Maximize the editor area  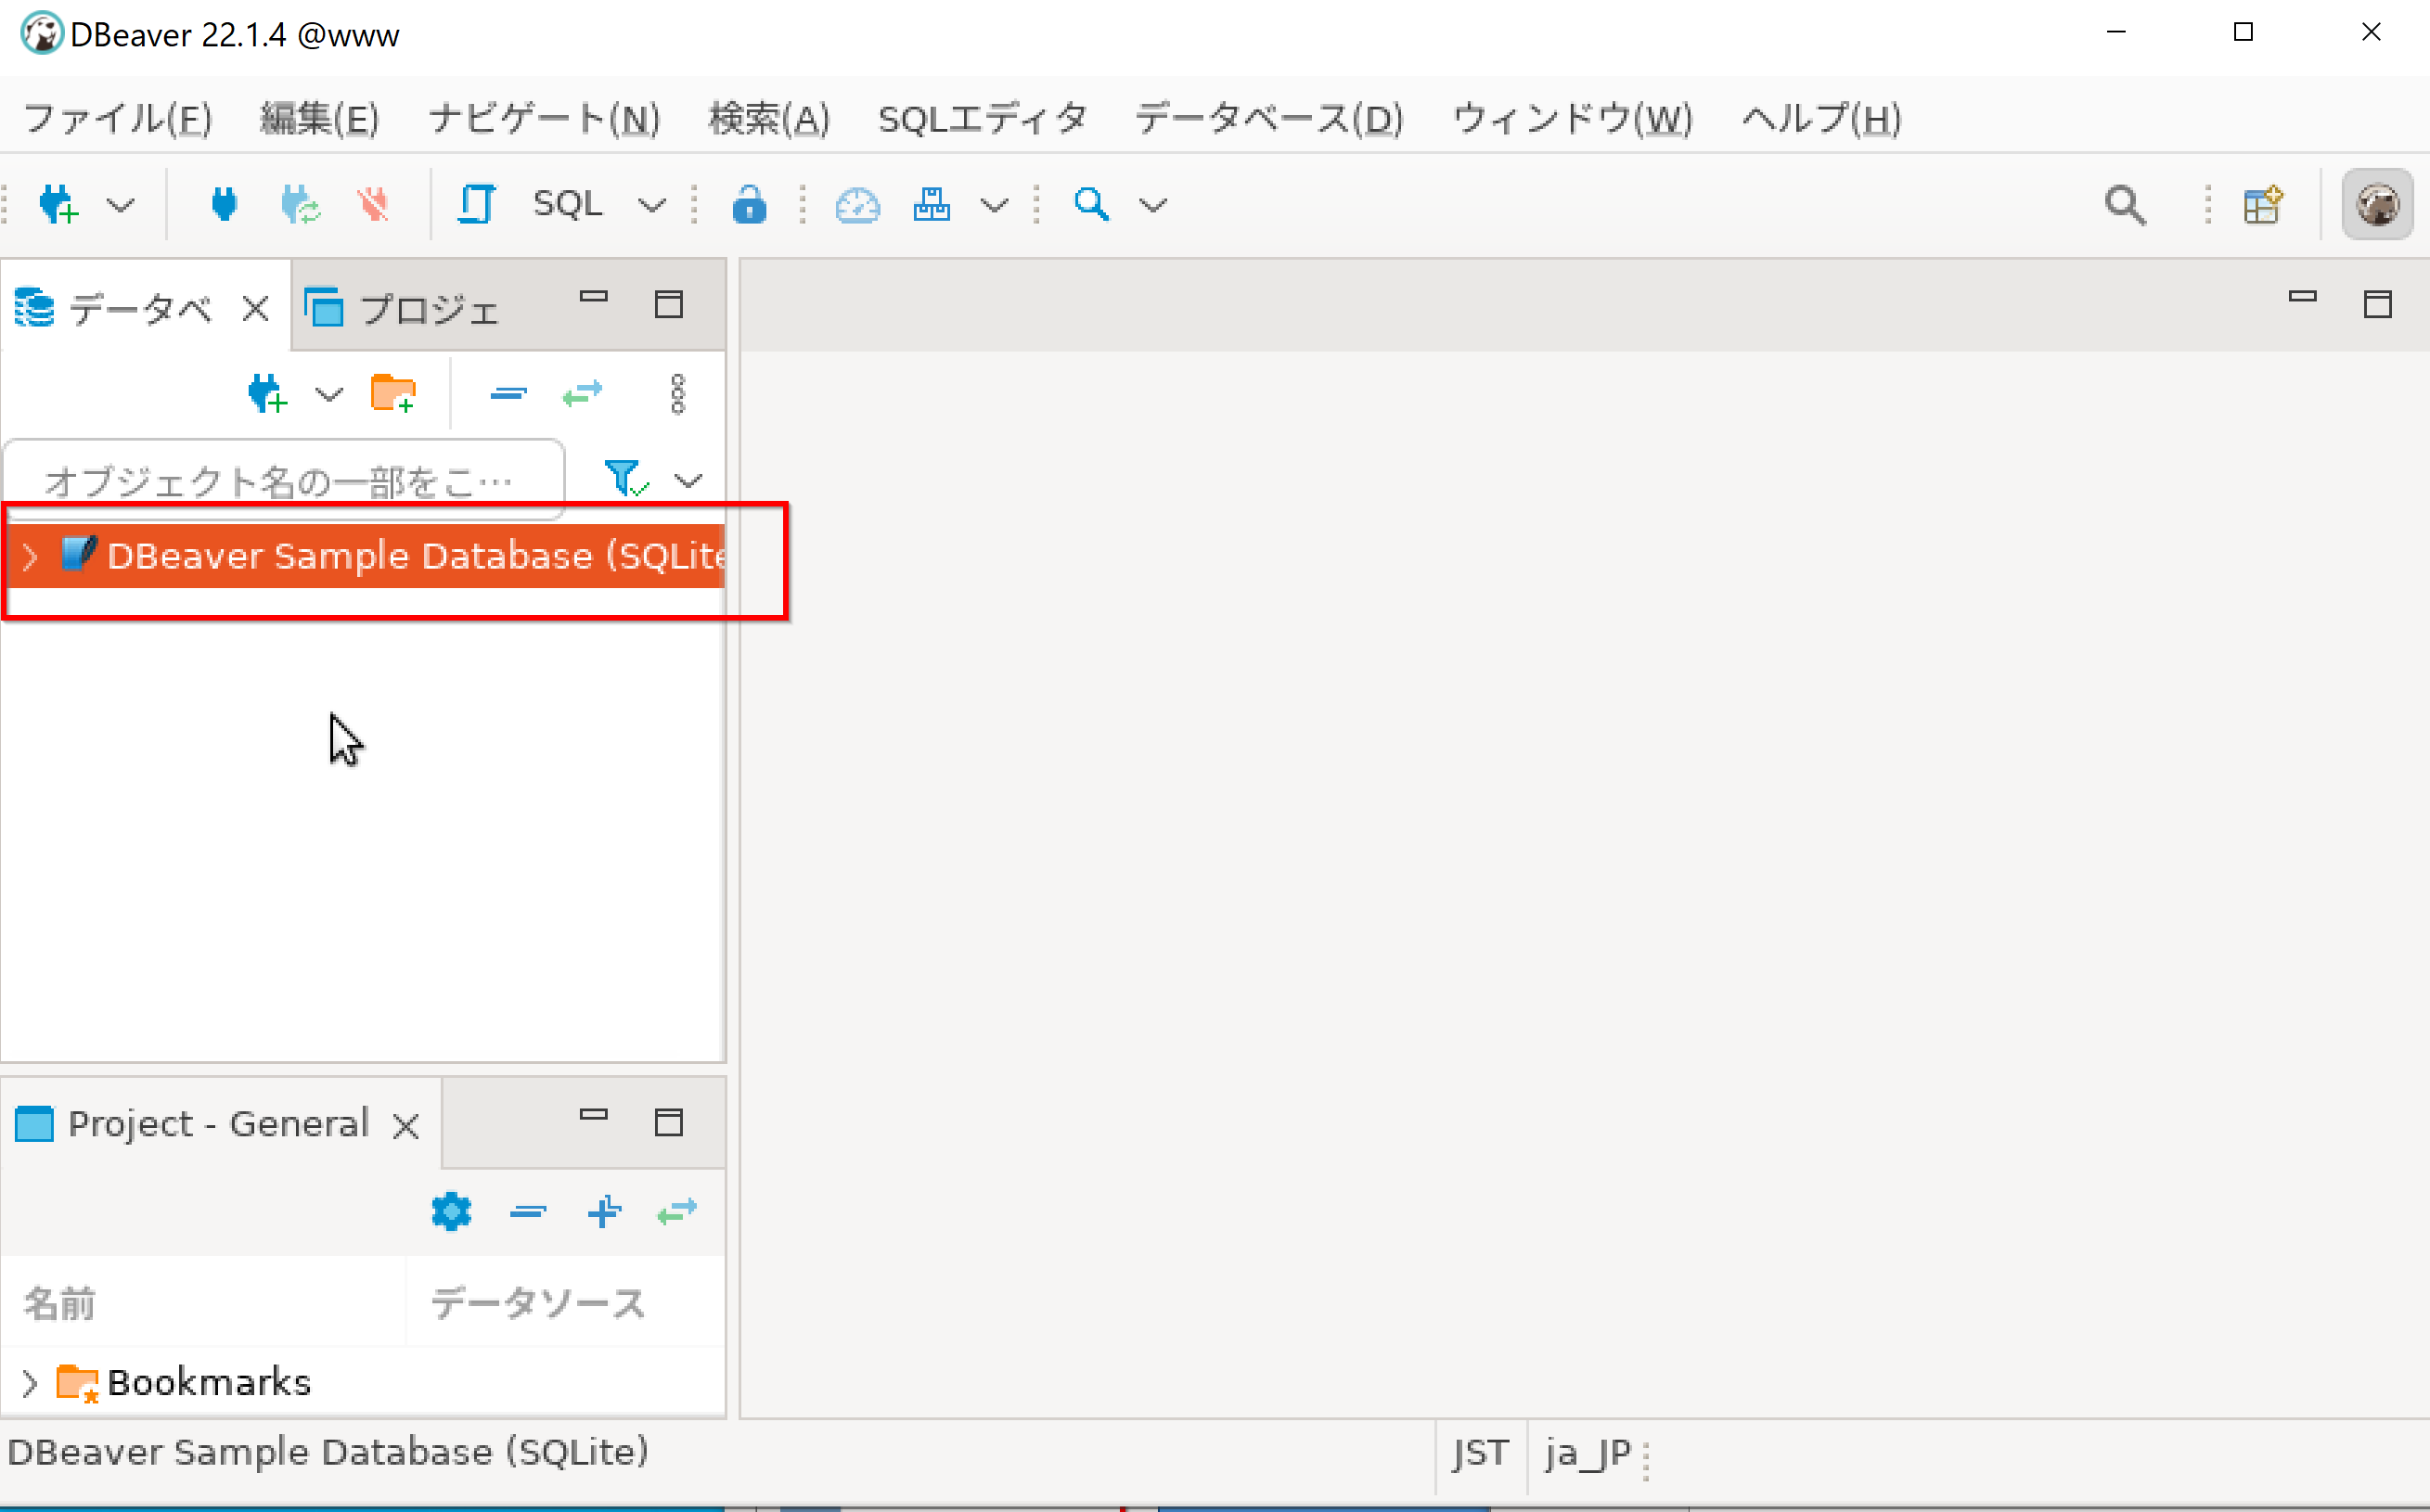(x=2377, y=304)
